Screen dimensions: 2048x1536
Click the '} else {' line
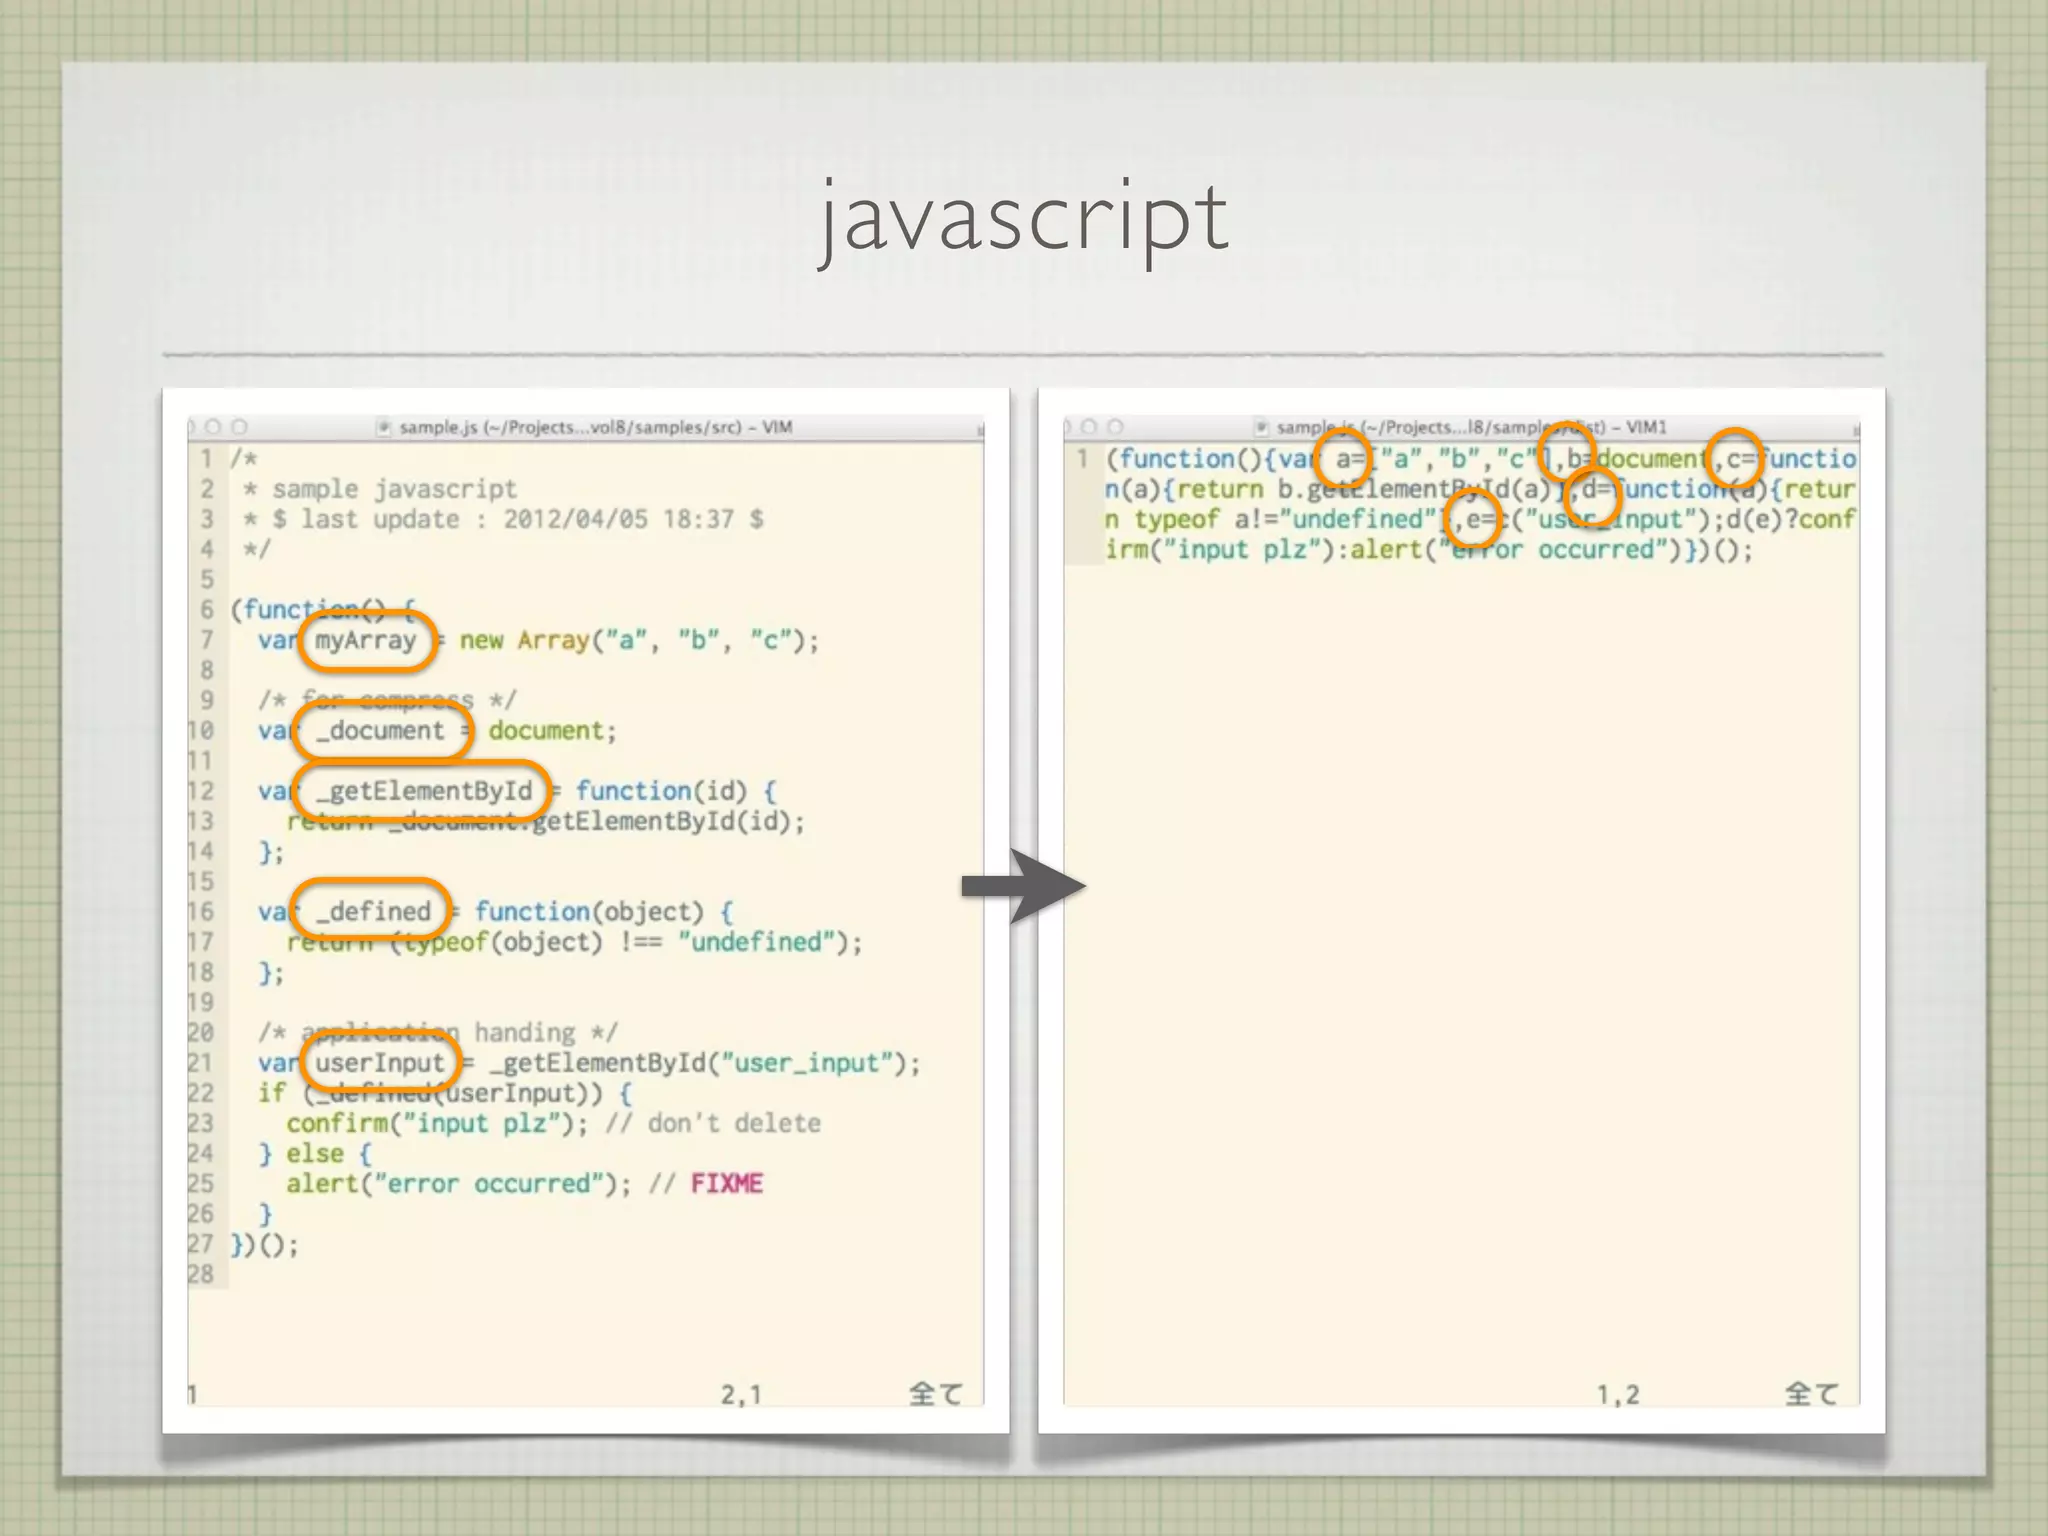point(315,1153)
